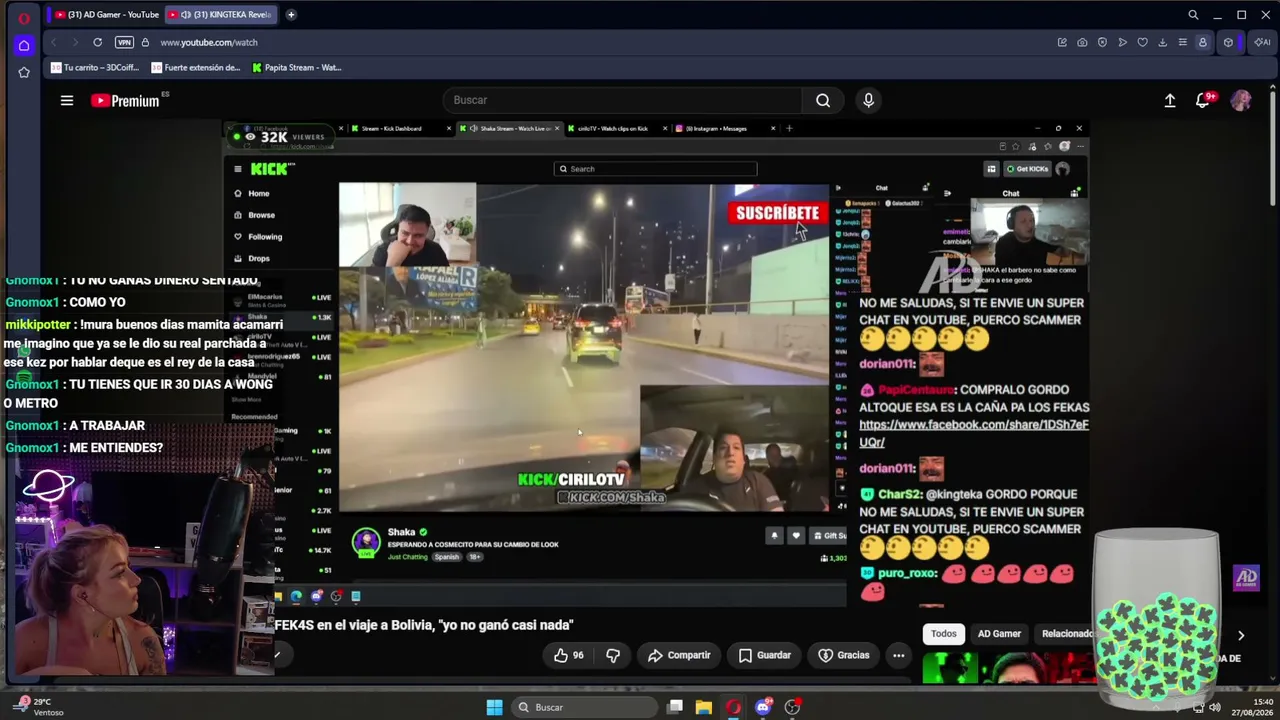Viewport: 1280px width, 720px height.
Task: Click the Compartir share button
Action: (x=679, y=655)
